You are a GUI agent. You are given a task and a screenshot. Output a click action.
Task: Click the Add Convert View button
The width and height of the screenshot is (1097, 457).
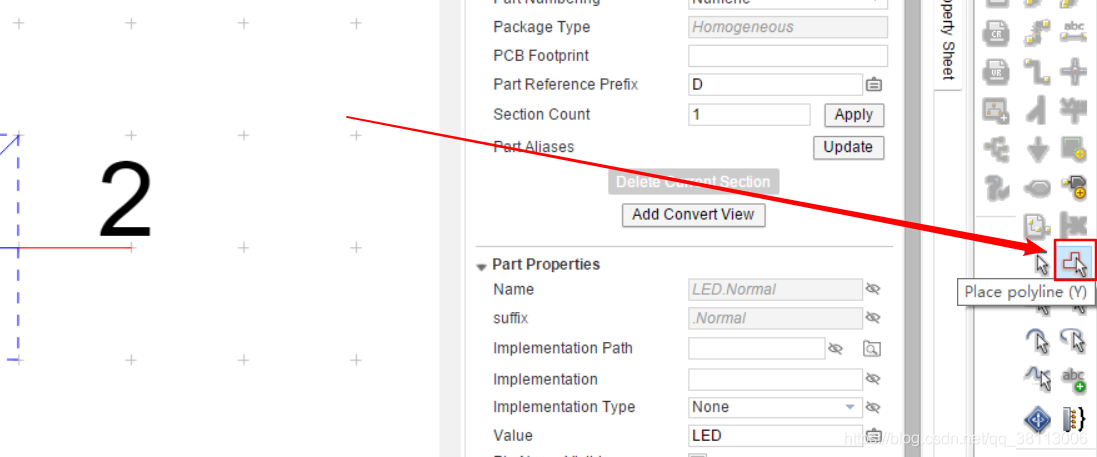click(693, 214)
